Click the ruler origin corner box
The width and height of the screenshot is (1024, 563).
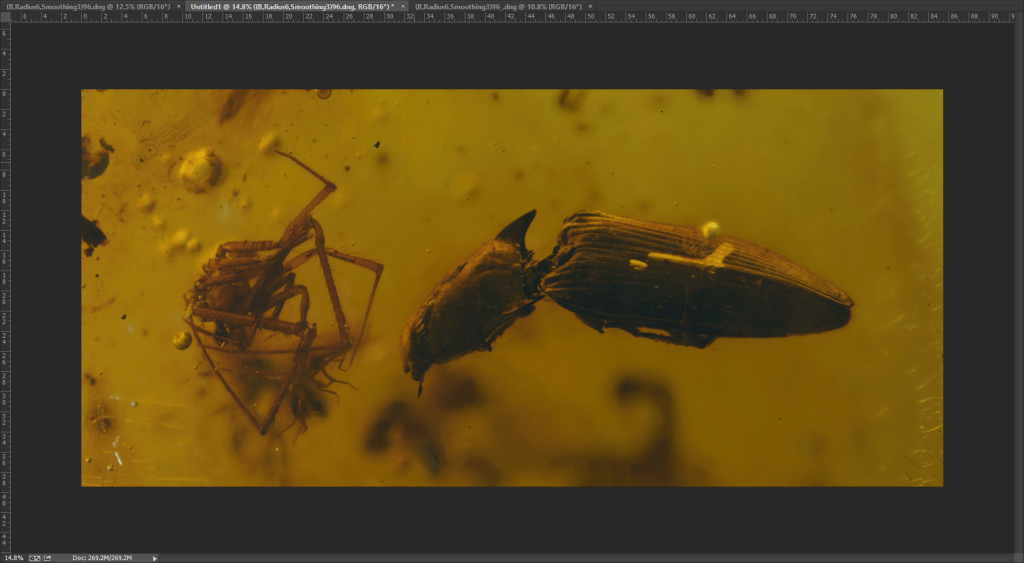click(4, 17)
